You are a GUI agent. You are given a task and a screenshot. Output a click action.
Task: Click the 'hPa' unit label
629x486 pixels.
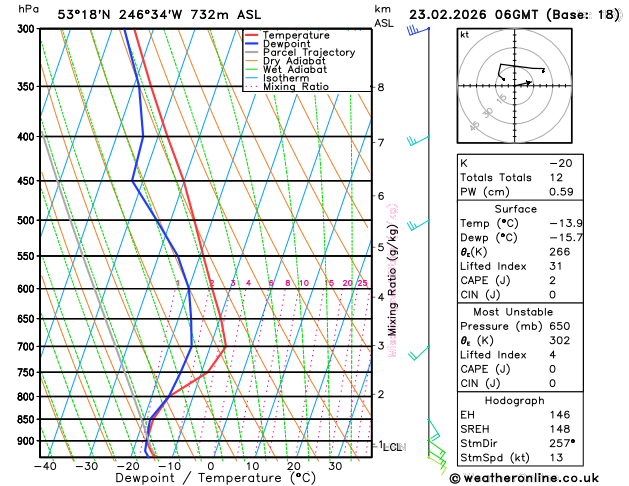point(28,9)
